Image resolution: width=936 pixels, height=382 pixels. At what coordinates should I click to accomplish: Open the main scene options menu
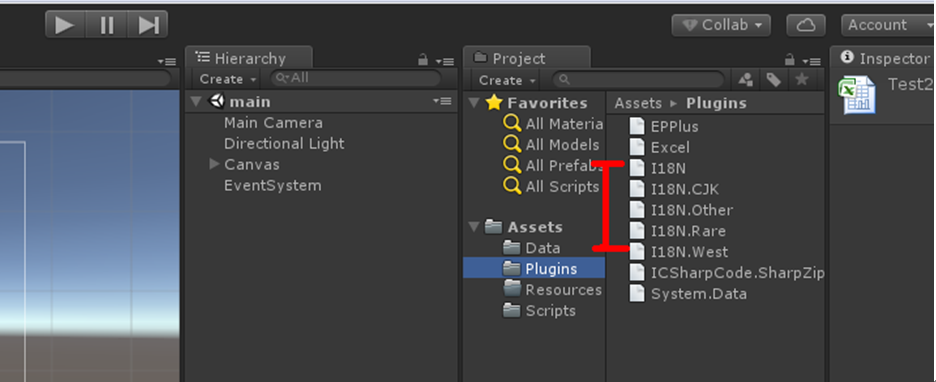[x=442, y=101]
